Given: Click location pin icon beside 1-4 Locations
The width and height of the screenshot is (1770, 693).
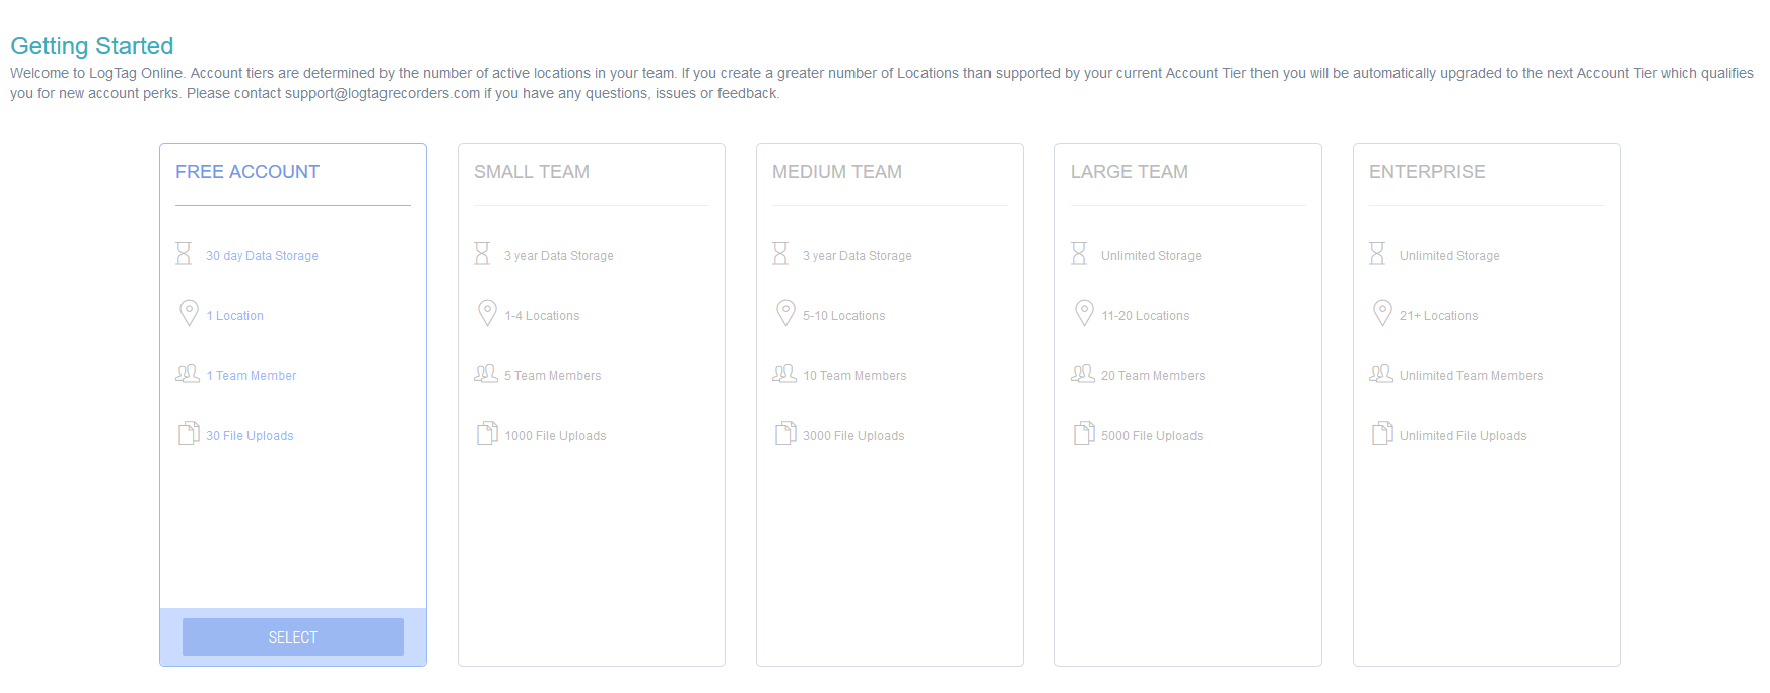Looking at the screenshot, I should [487, 314].
